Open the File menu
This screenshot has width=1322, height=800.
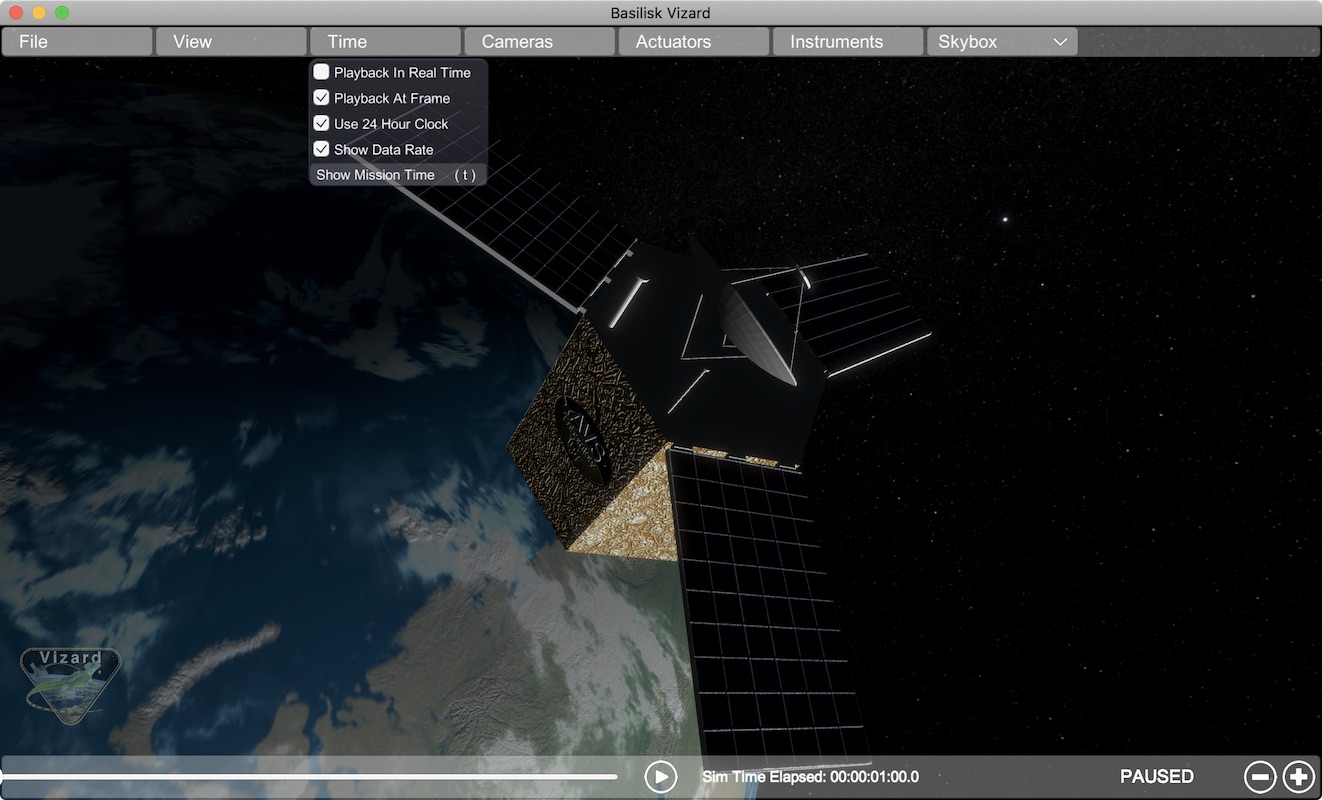77,42
